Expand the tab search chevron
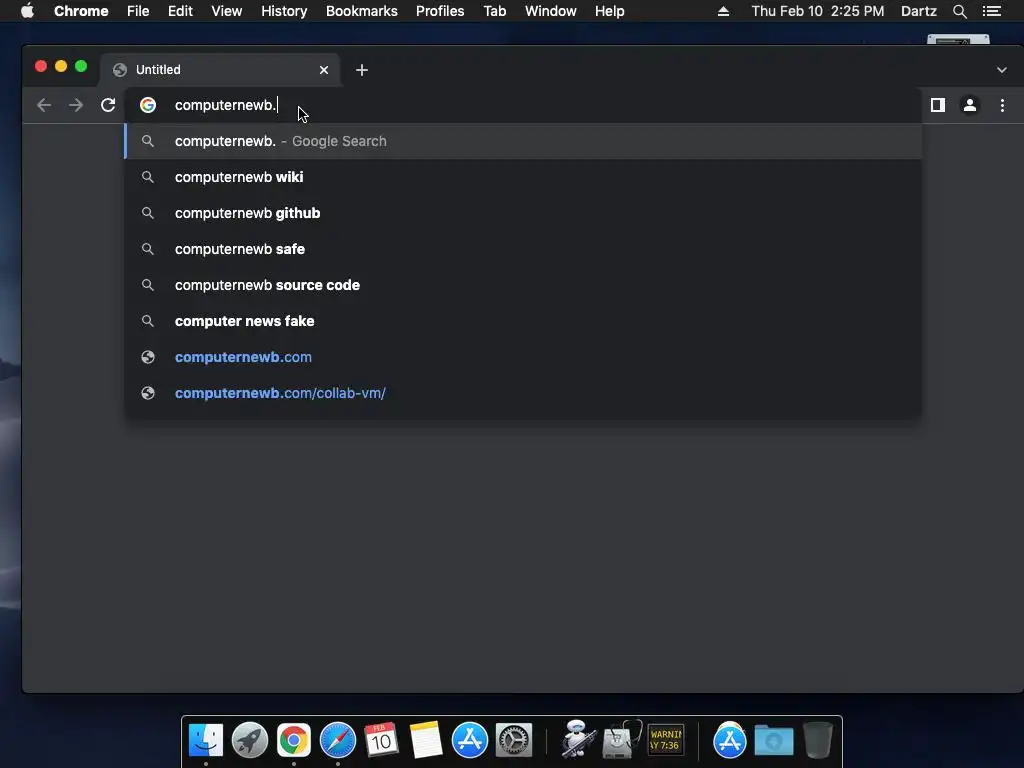The width and height of the screenshot is (1024, 768). (x=1002, y=70)
